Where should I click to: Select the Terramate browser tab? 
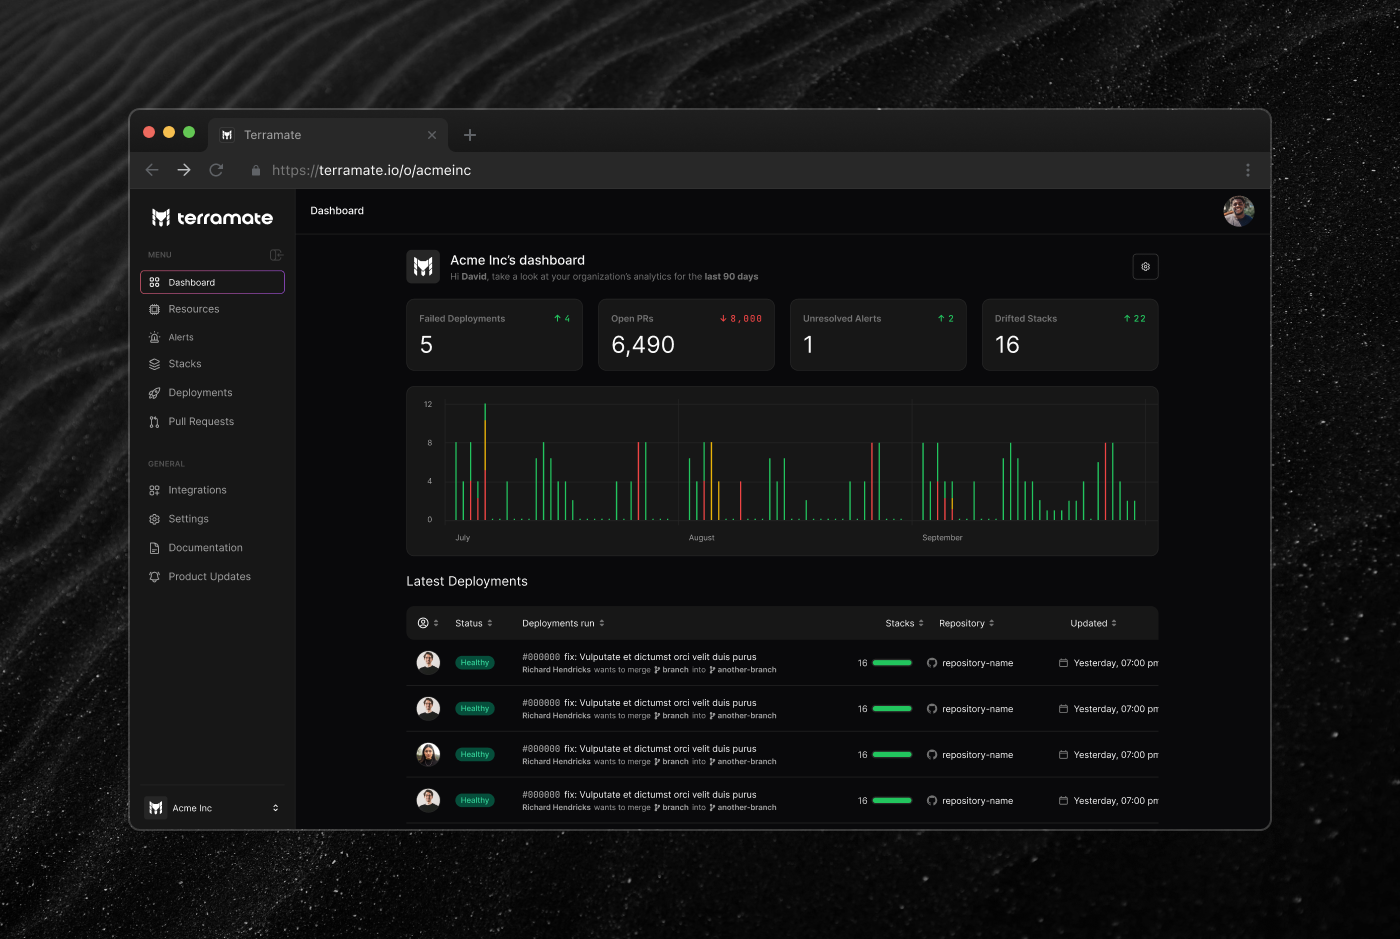(x=330, y=135)
